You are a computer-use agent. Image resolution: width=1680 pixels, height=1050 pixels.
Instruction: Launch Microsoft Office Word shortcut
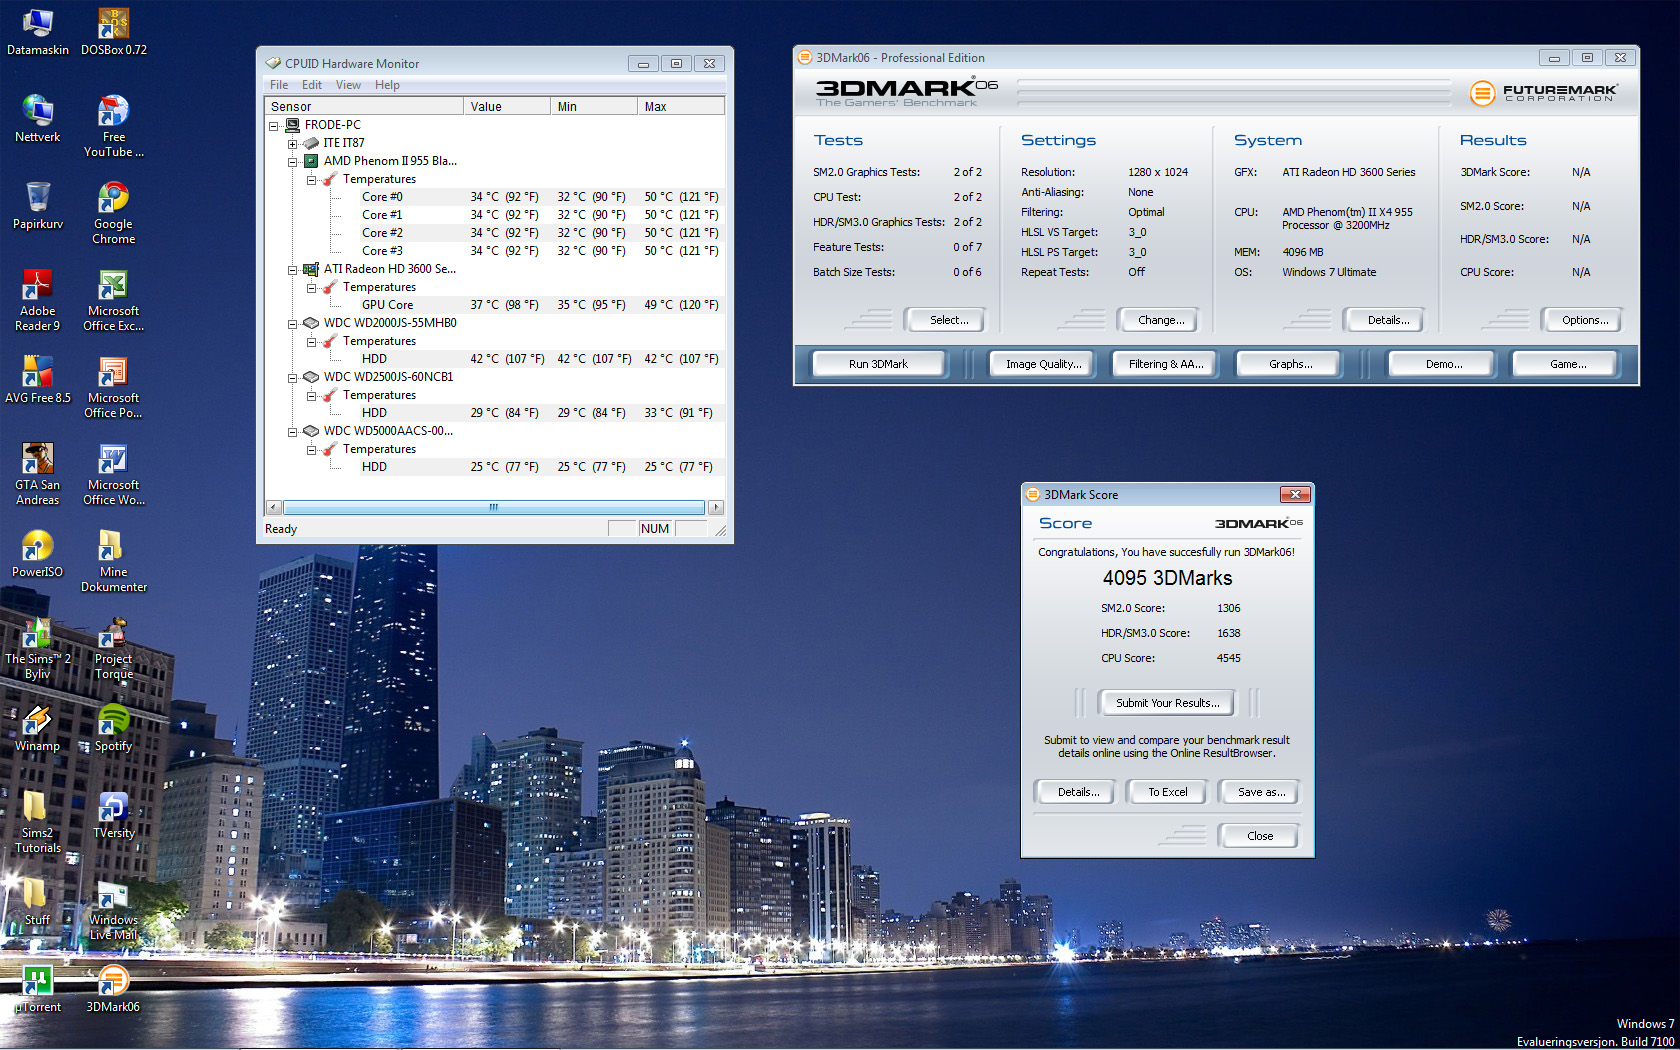point(114,473)
